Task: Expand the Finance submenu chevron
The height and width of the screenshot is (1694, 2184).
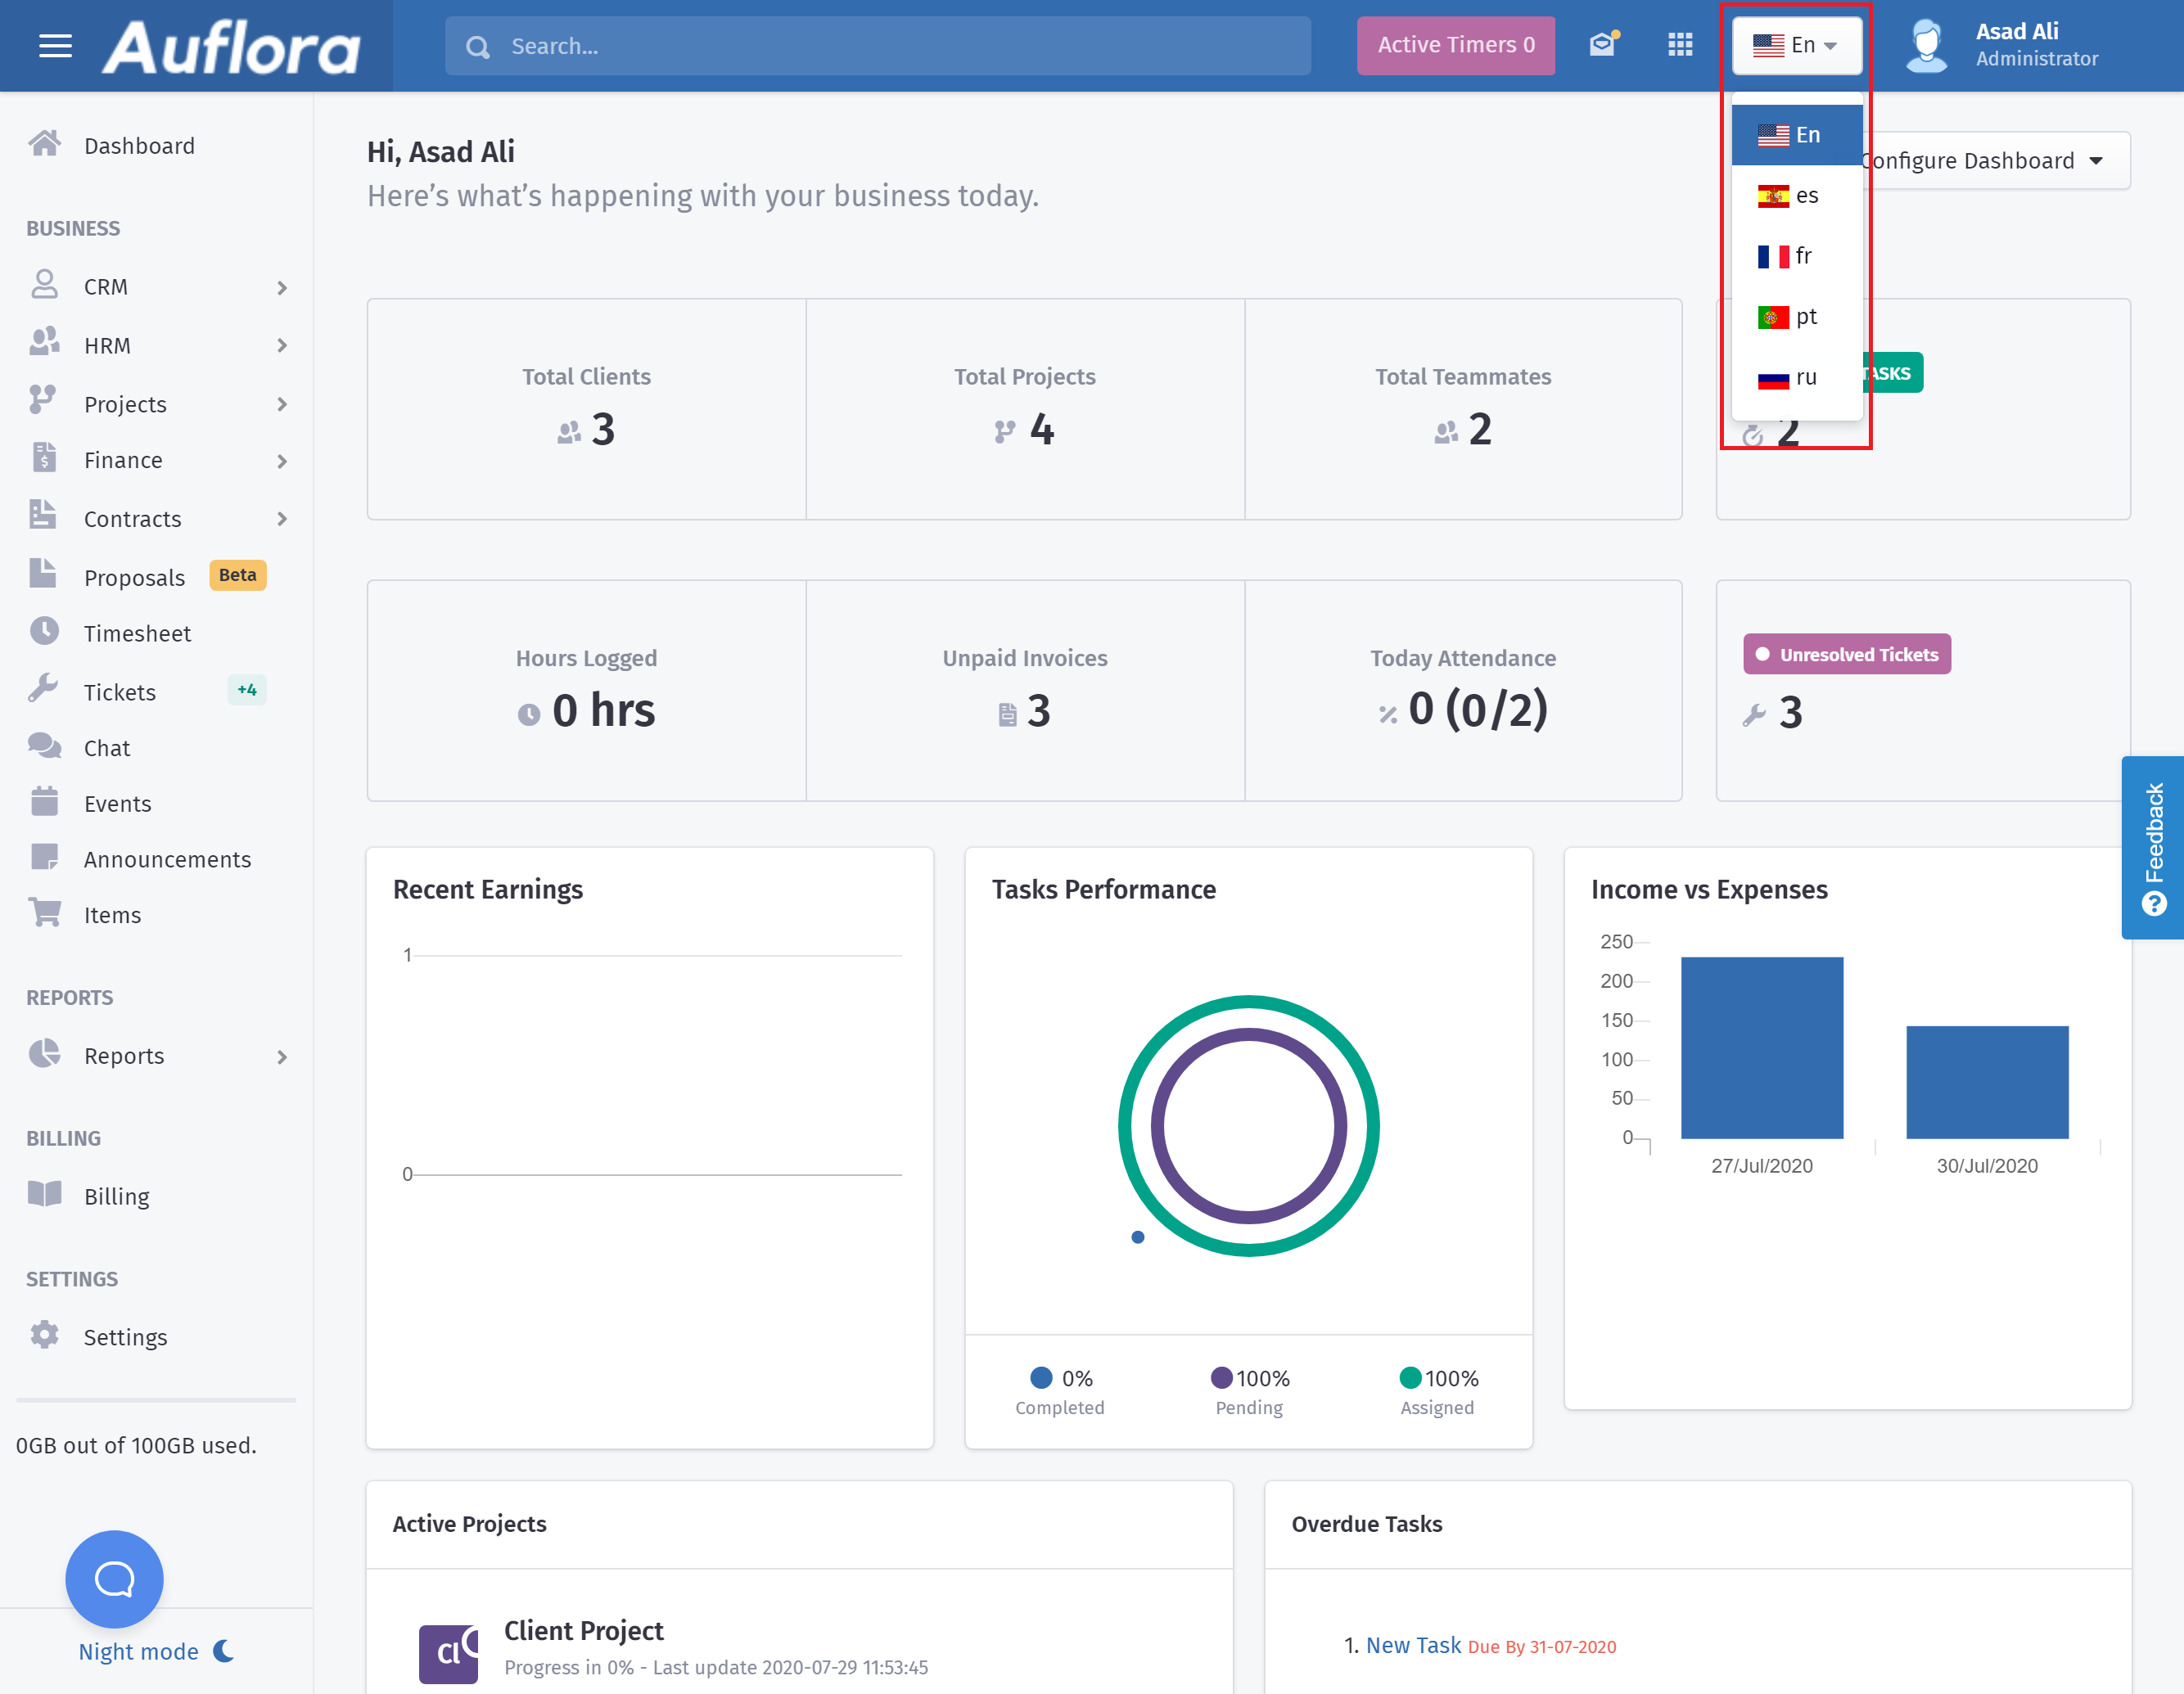Action: click(x=282, y=461)
